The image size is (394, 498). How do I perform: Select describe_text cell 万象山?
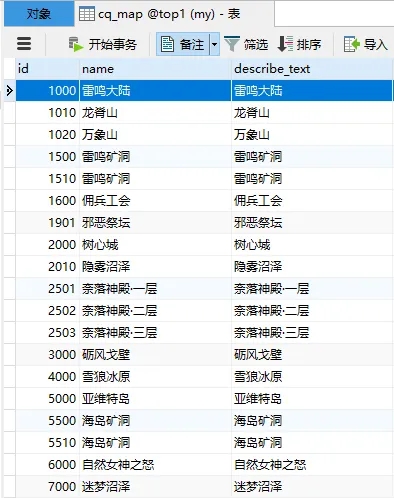[x=312, y=135]
